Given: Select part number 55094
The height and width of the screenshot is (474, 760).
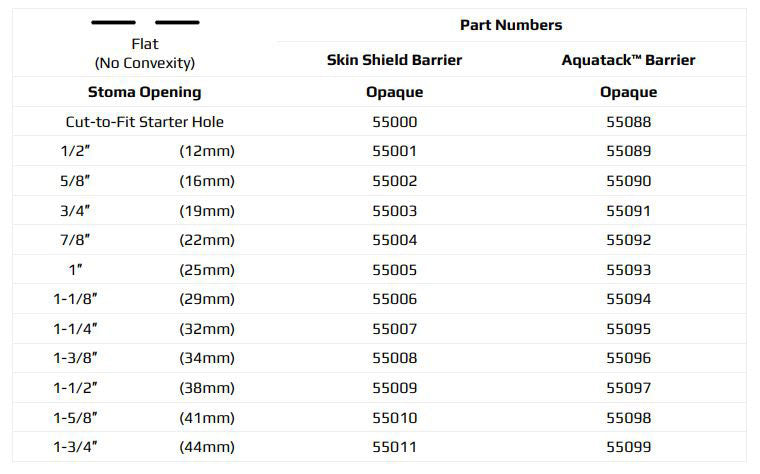Looking at the screenshot, I should (x=628, y=299).
